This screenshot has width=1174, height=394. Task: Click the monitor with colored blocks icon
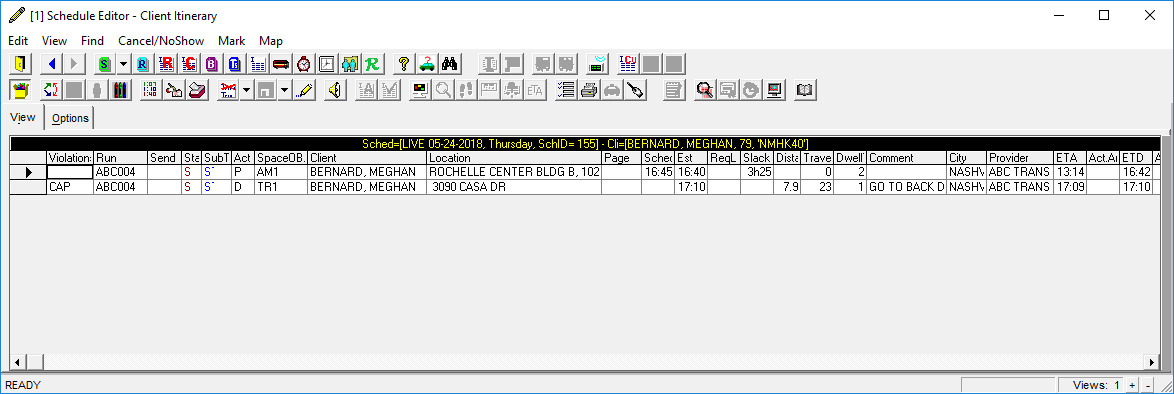[x=421, y=90]
